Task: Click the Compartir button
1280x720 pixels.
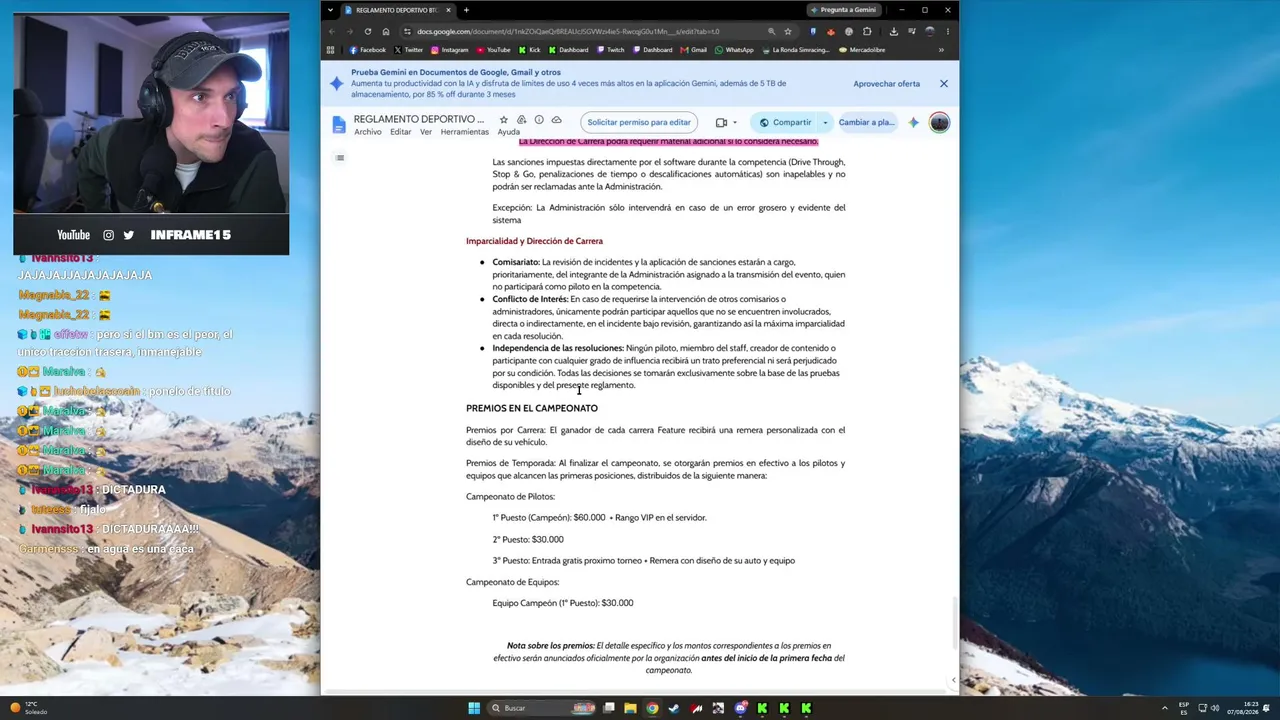Action: point(785,122)
